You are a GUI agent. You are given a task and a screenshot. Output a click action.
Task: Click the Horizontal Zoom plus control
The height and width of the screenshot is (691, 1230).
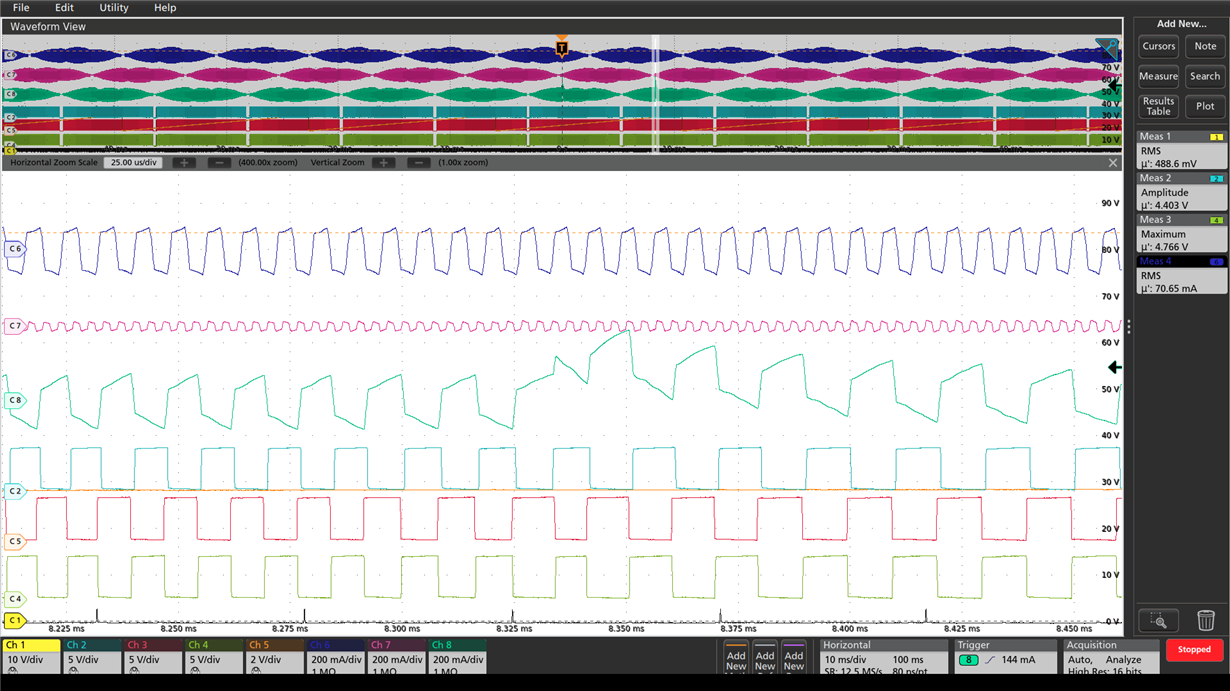[x=184, y=163]
